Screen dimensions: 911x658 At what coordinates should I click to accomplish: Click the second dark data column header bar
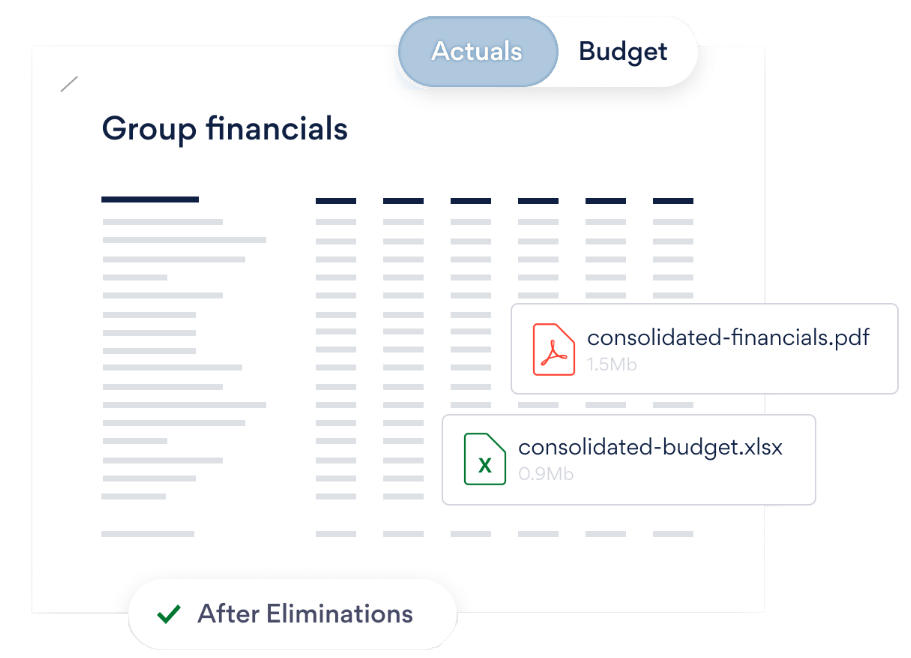(403, 201)
